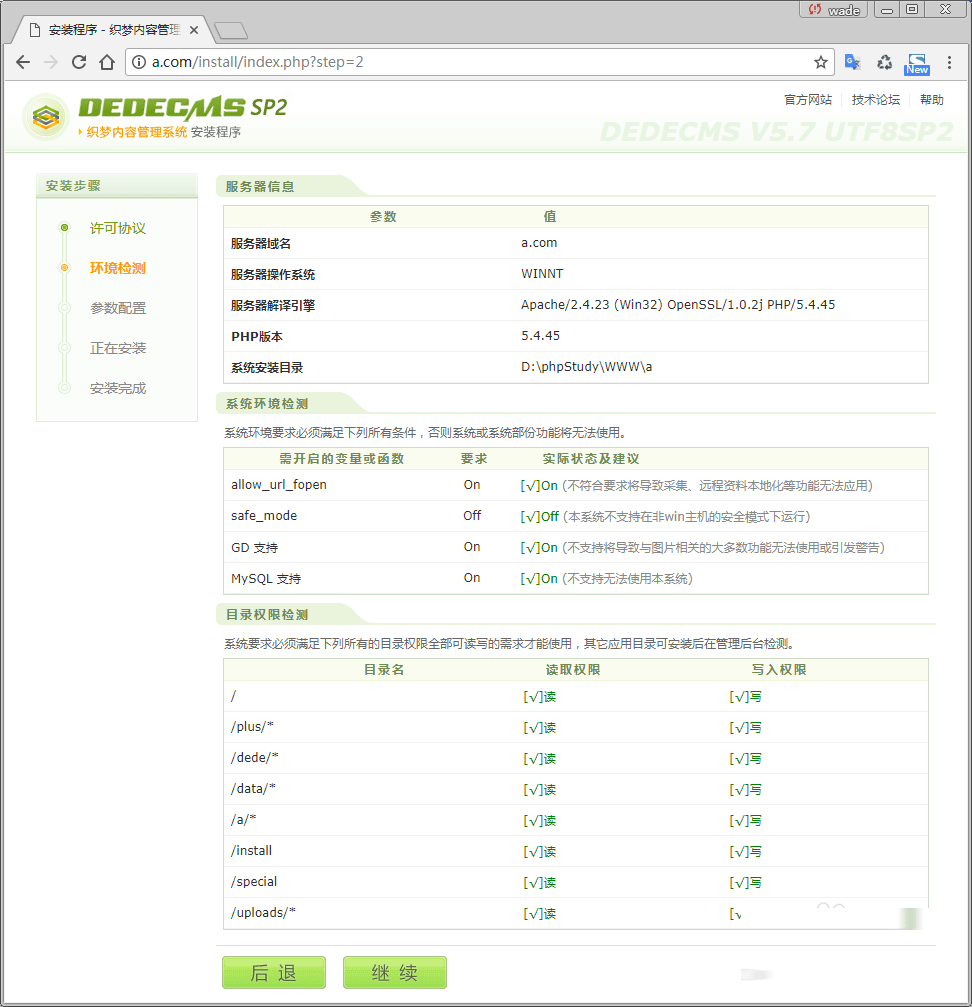Visit the 官方网站 link
This screenshot has height=1007, width=972.
point(807,99)
